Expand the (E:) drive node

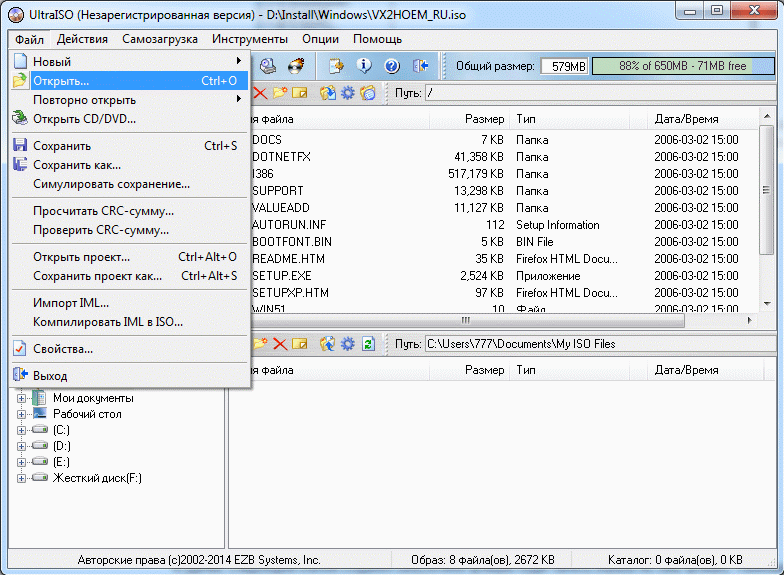[21, 462]
